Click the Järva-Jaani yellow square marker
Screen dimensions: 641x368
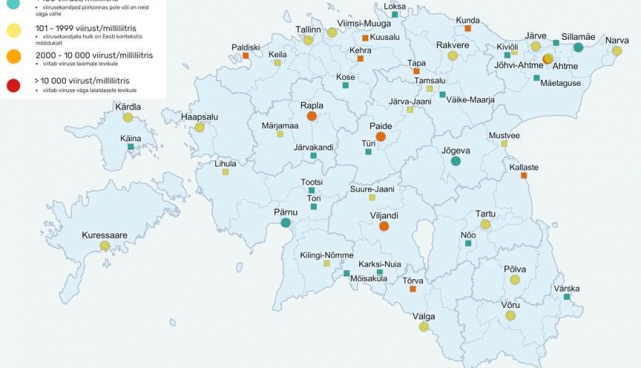click(x=410, y=110)
